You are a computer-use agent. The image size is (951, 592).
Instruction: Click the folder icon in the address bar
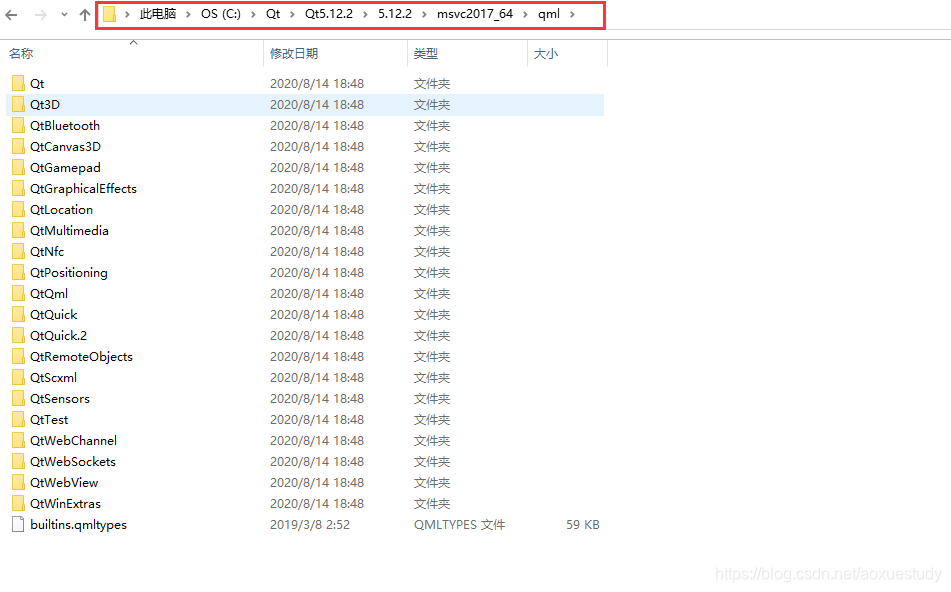[111, 16]
